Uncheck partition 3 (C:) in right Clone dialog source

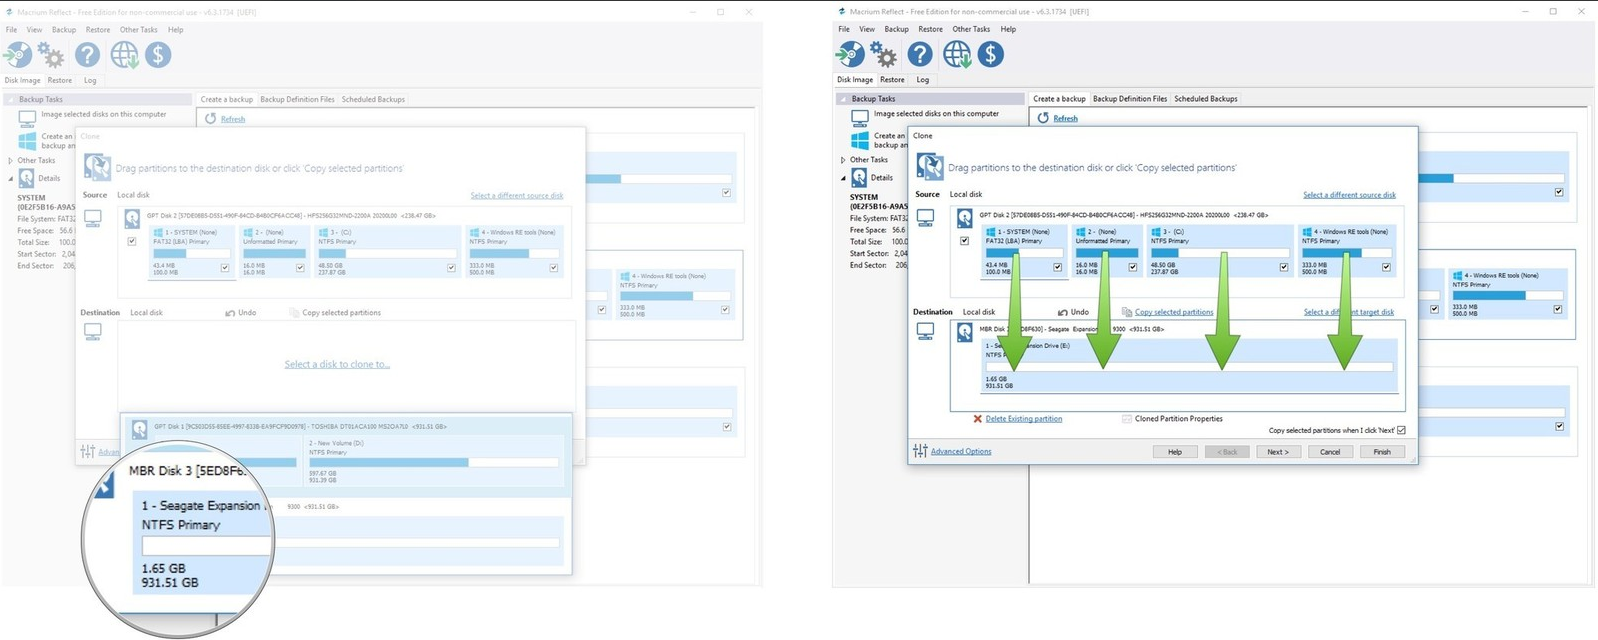click(x=1284, y=267)
